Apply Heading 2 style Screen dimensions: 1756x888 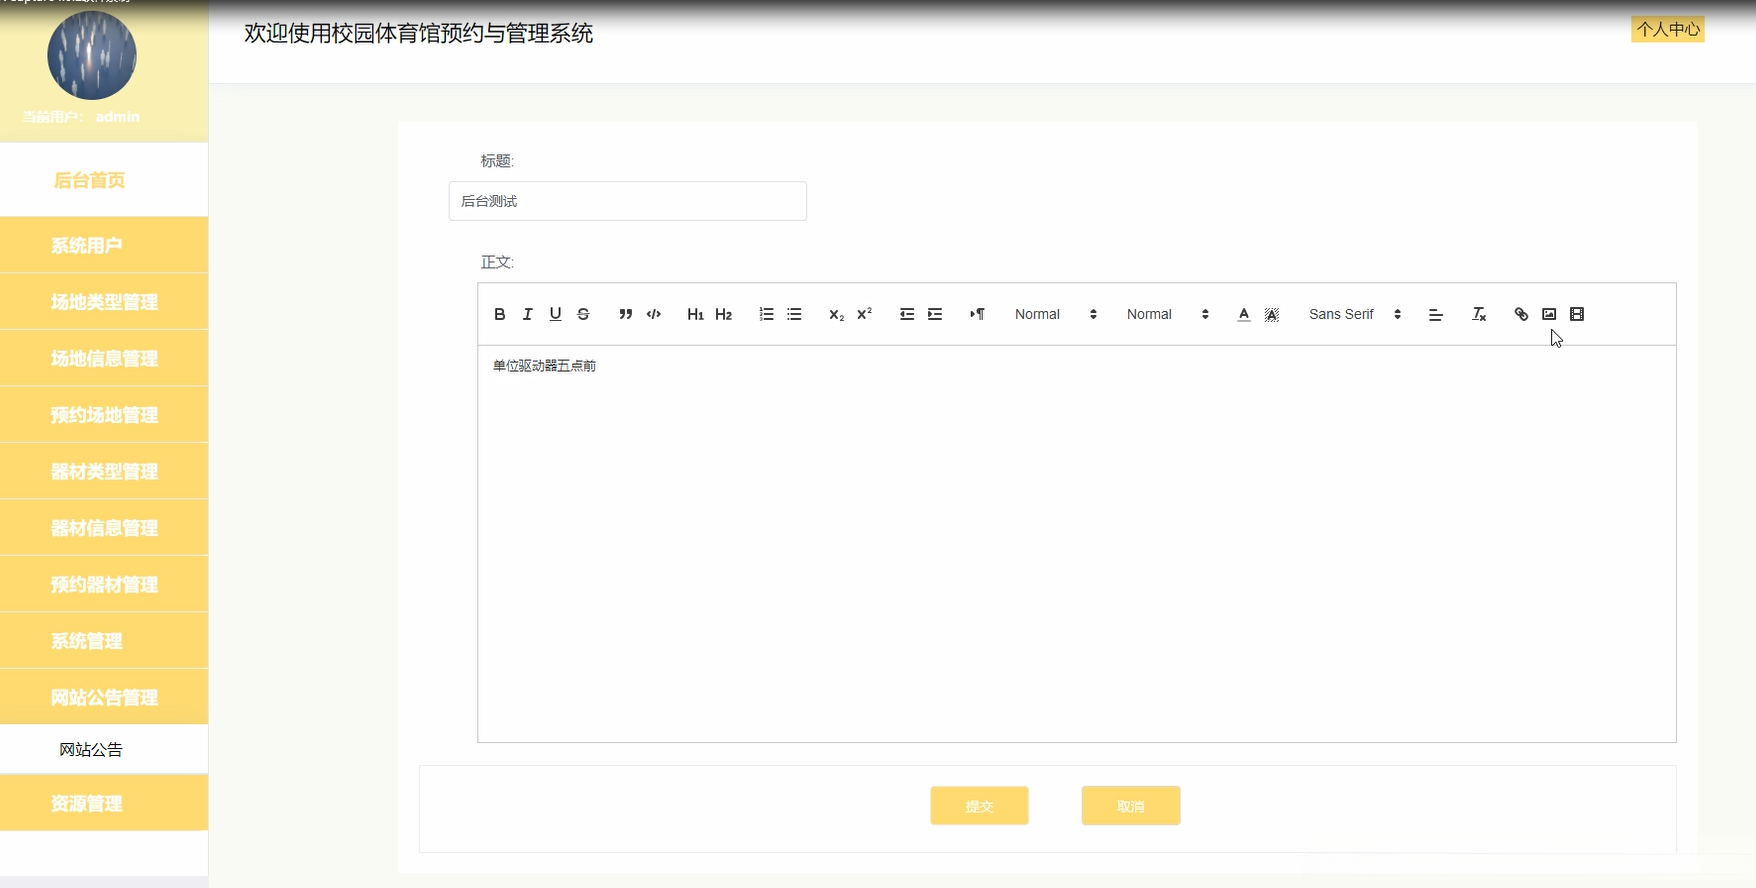724,314
